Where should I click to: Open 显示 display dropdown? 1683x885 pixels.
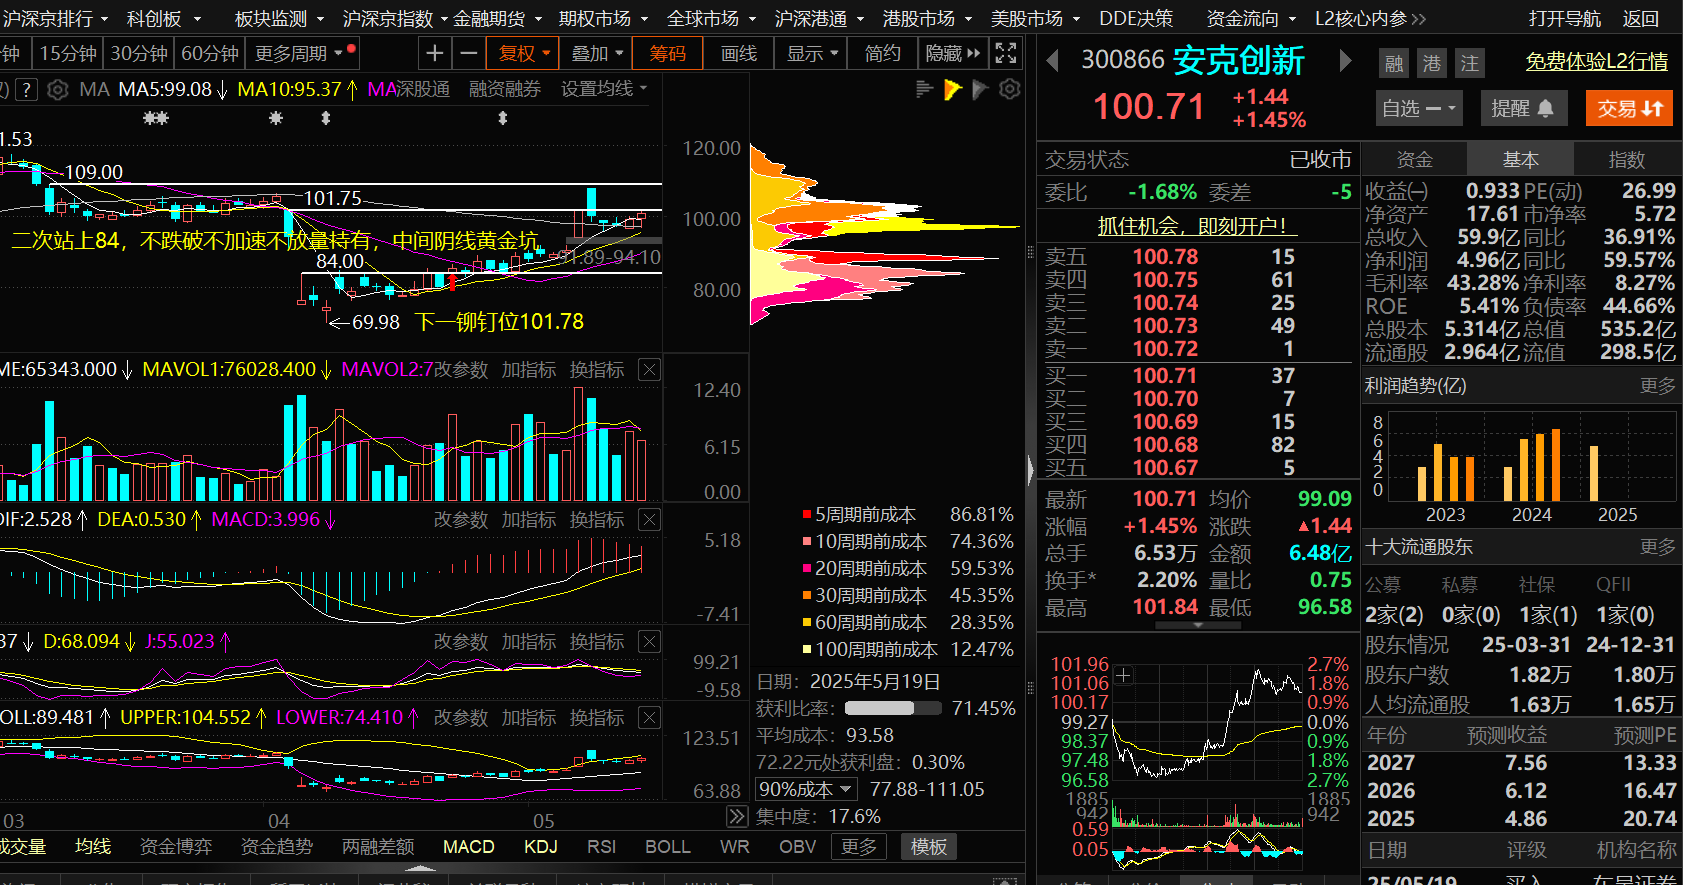[x=811, y=53]
